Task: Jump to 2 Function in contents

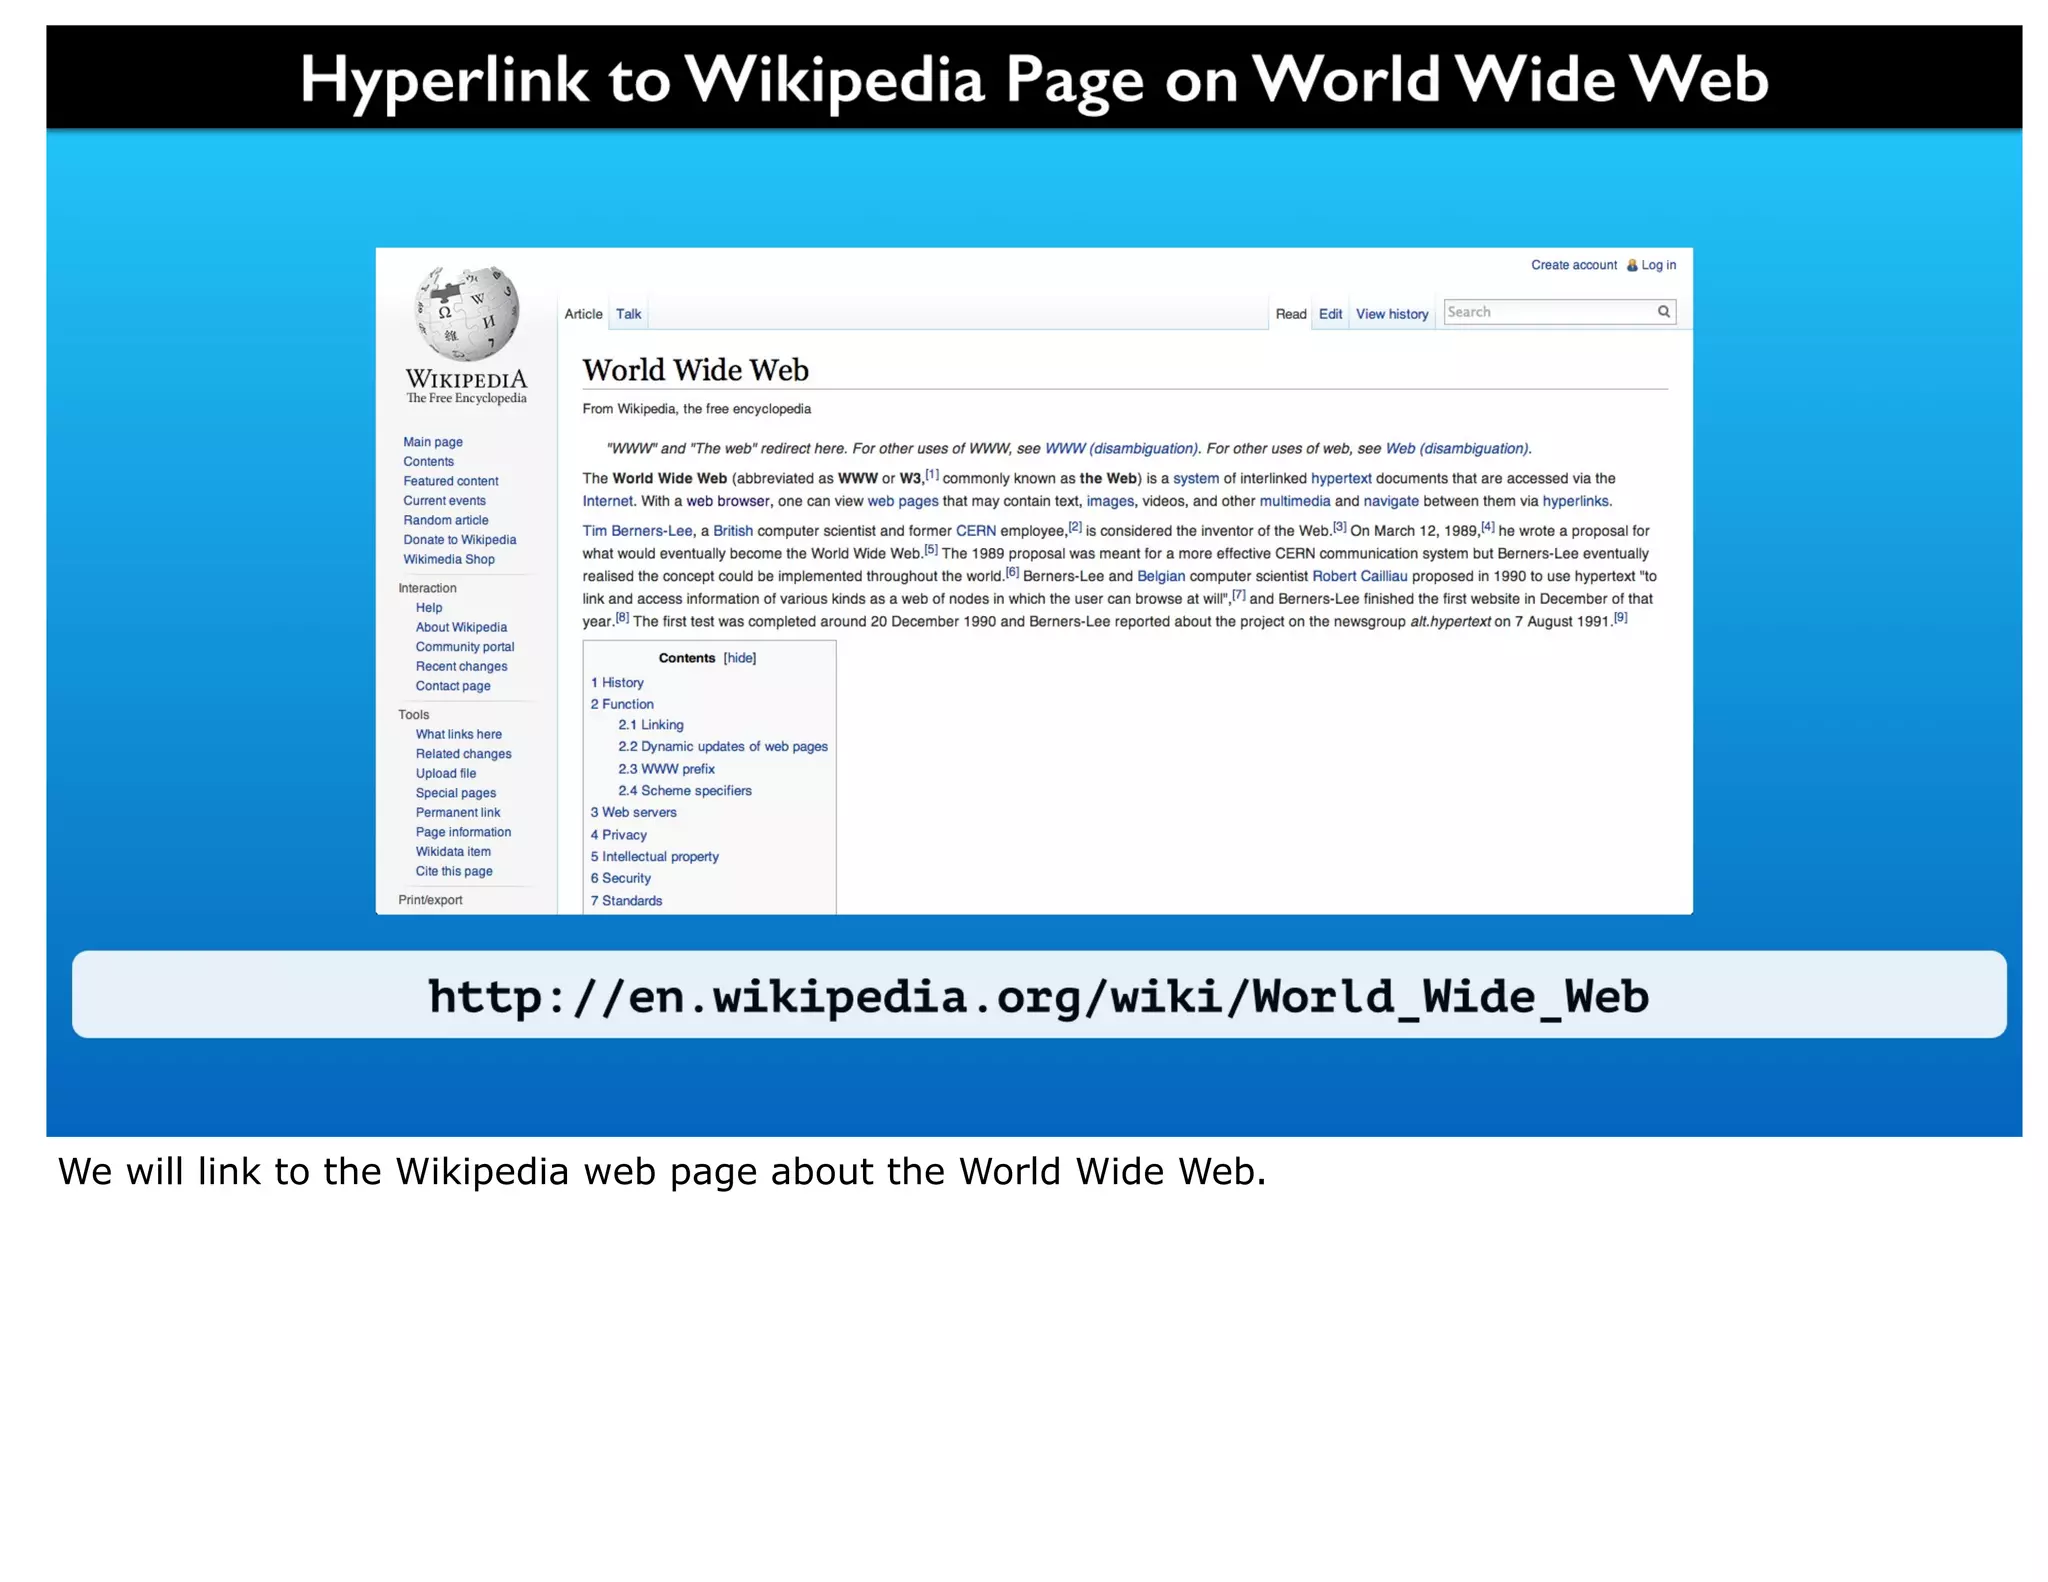Action: [x=622, y=705]
